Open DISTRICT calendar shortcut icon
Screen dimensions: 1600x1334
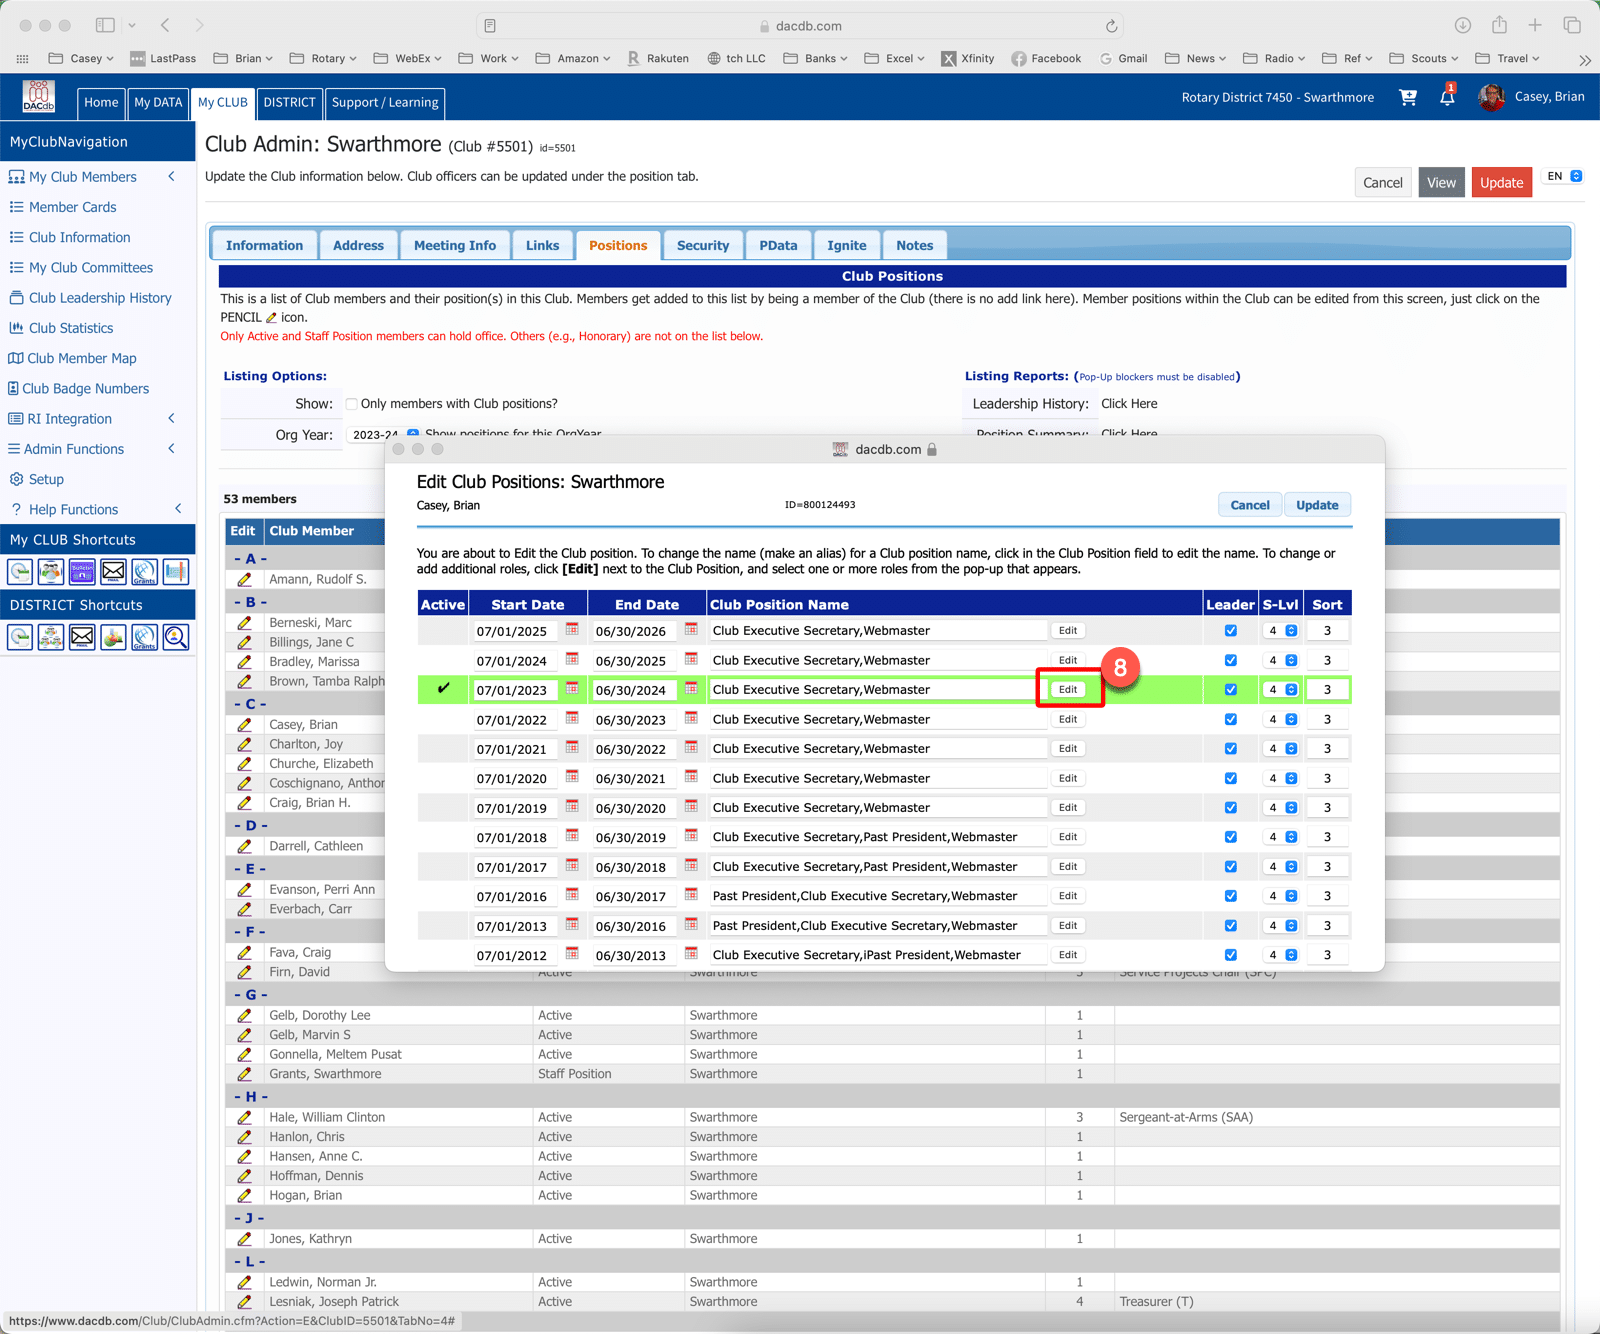pyautogui.click(x=20, y=637)
